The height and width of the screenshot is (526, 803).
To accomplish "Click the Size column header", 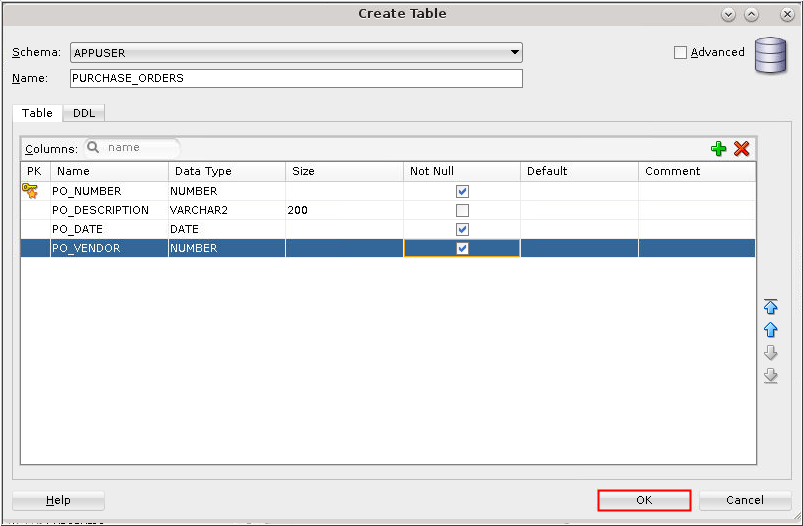I will pos(344,171).
